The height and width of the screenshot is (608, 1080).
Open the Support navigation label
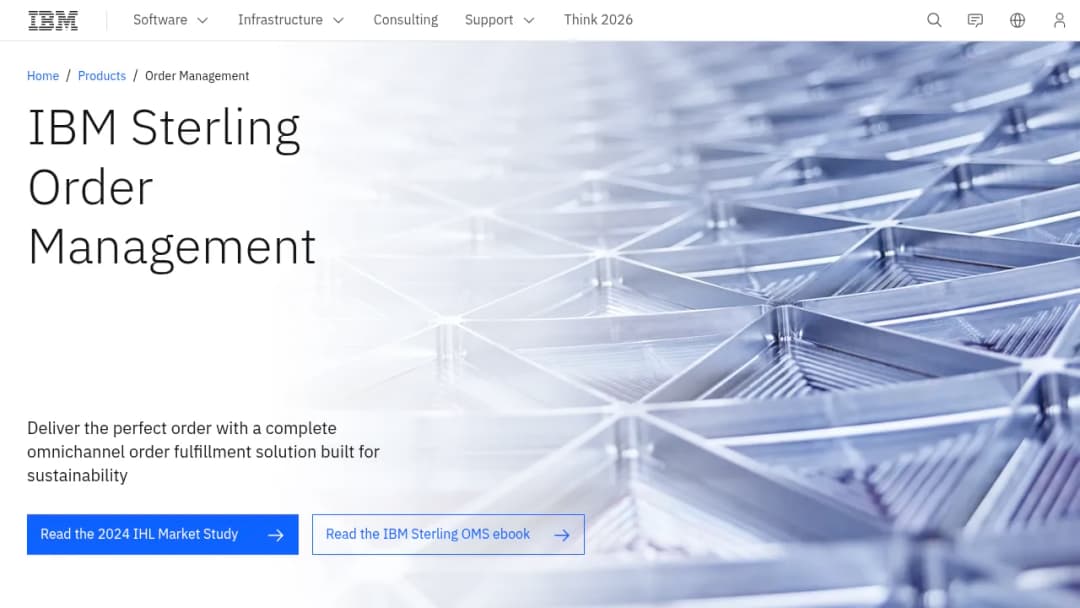489,20
